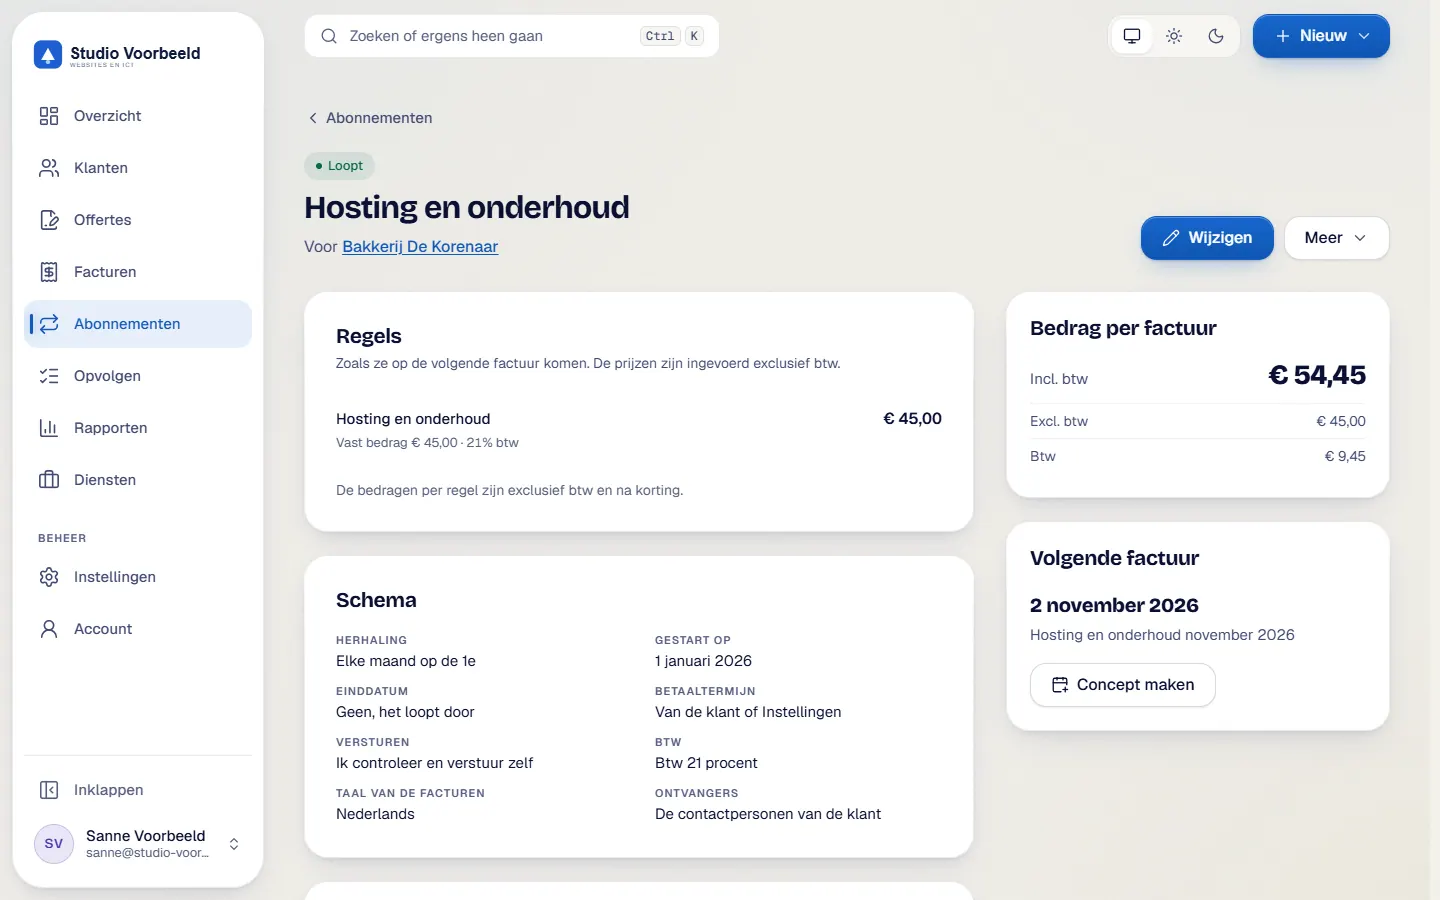Click the search magnifier icon

[x=329, y=36]
